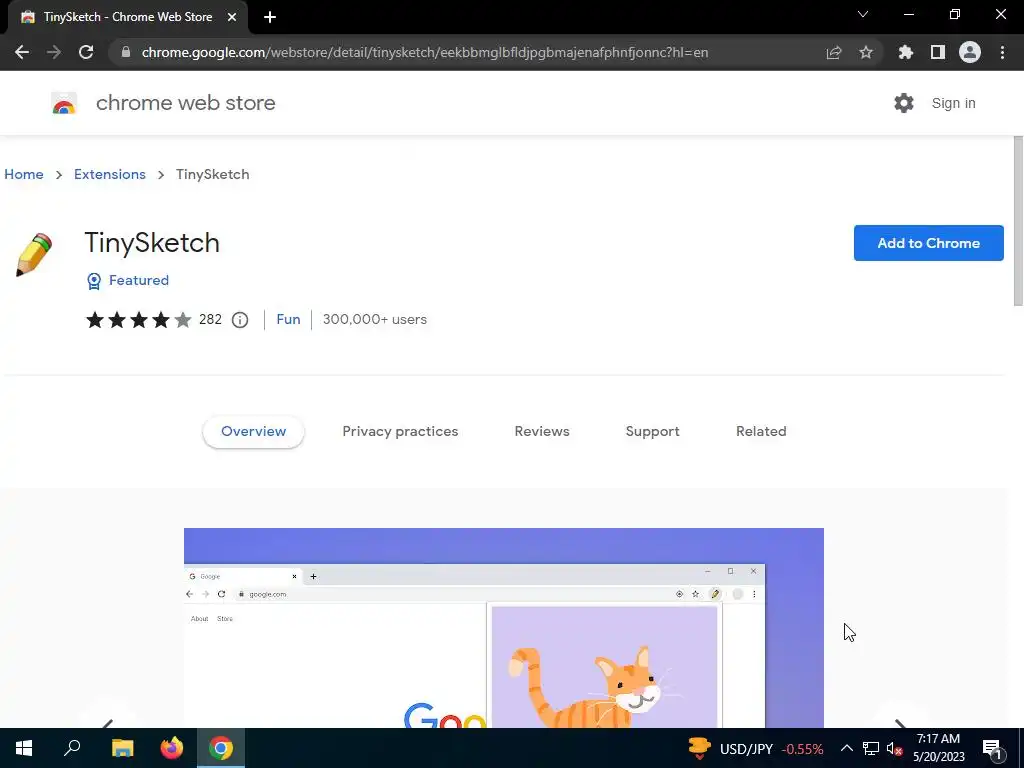This screenshot has width=1024, height=768.
Task: Switch to the Related tab
Action: coord(761,431)
